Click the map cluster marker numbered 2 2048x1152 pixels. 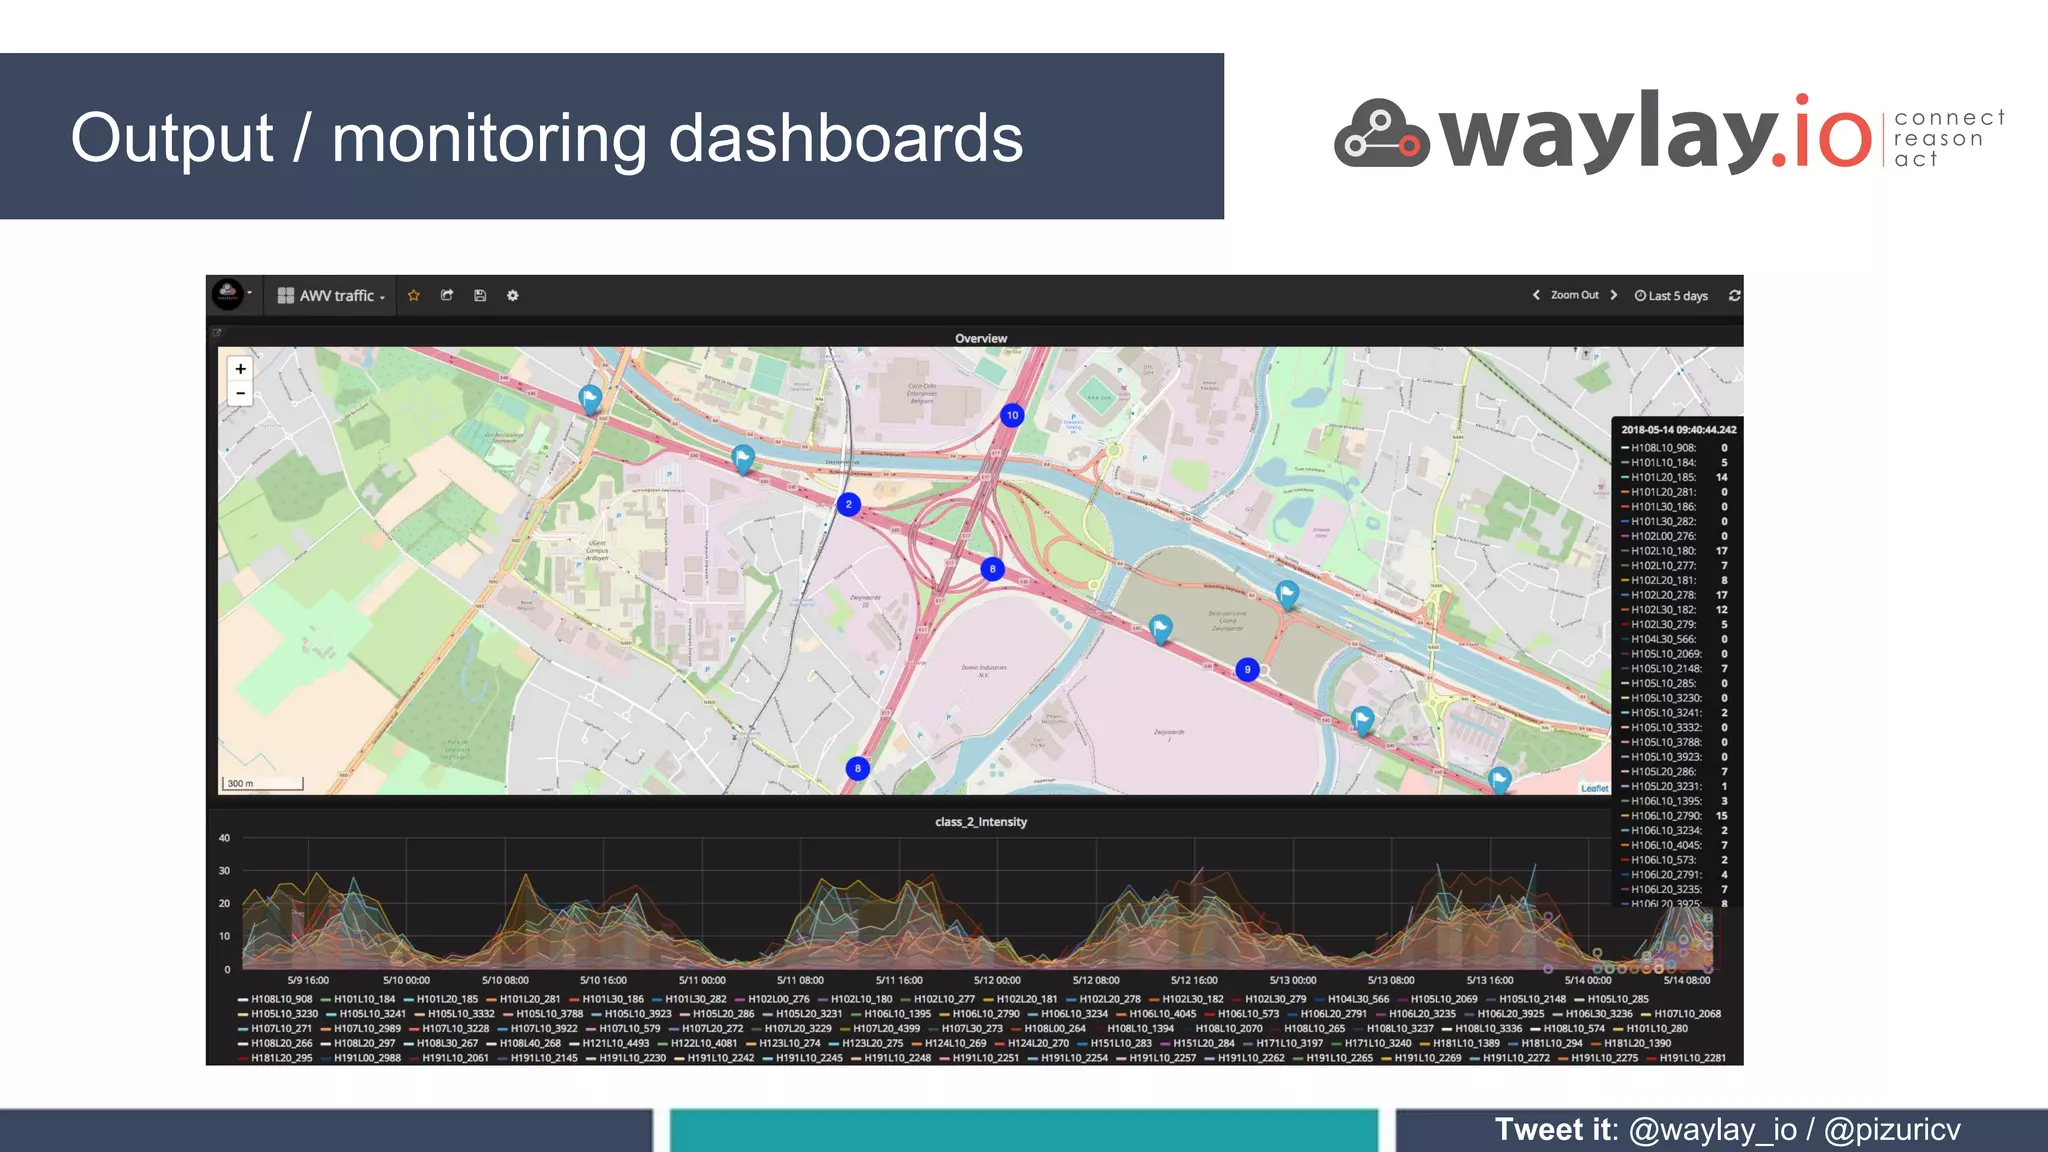pos(848,504)
